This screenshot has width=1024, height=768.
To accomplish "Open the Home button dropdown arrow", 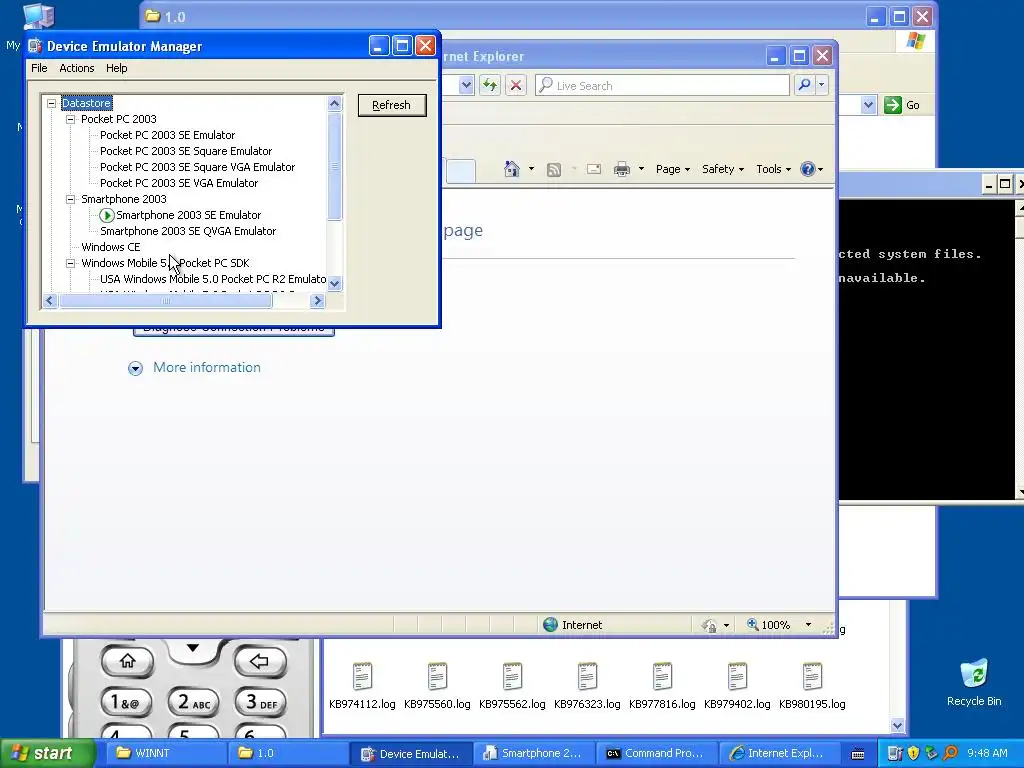I will [531, 169].
